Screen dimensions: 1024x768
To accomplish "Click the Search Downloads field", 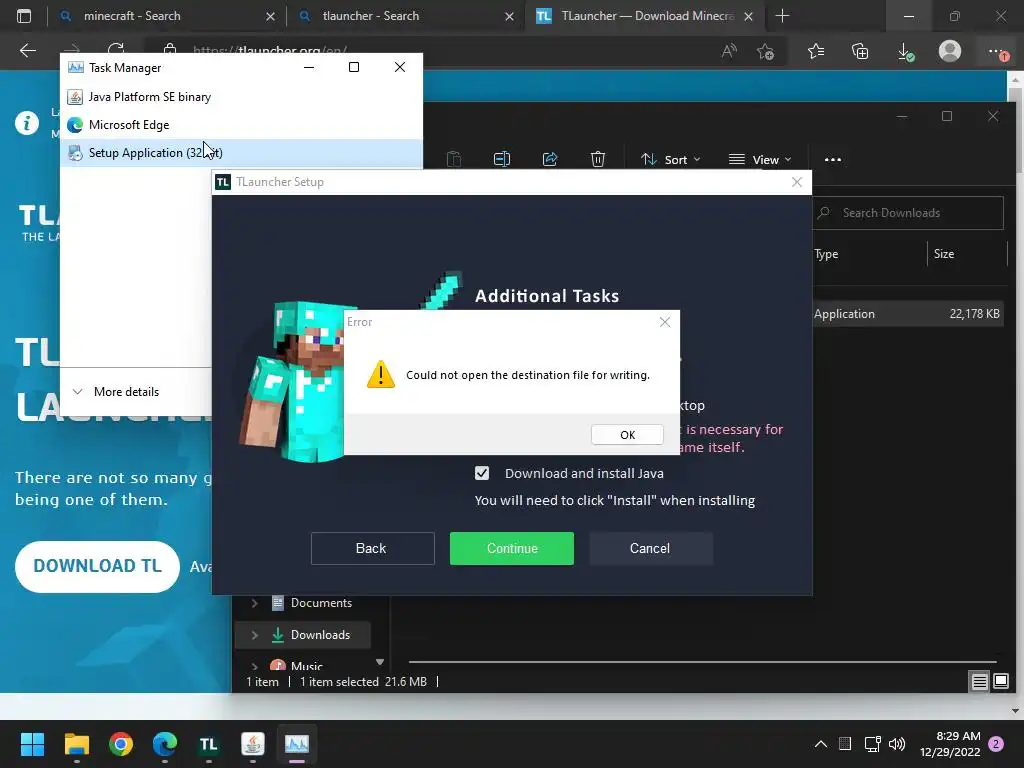I will click(908, 213).
